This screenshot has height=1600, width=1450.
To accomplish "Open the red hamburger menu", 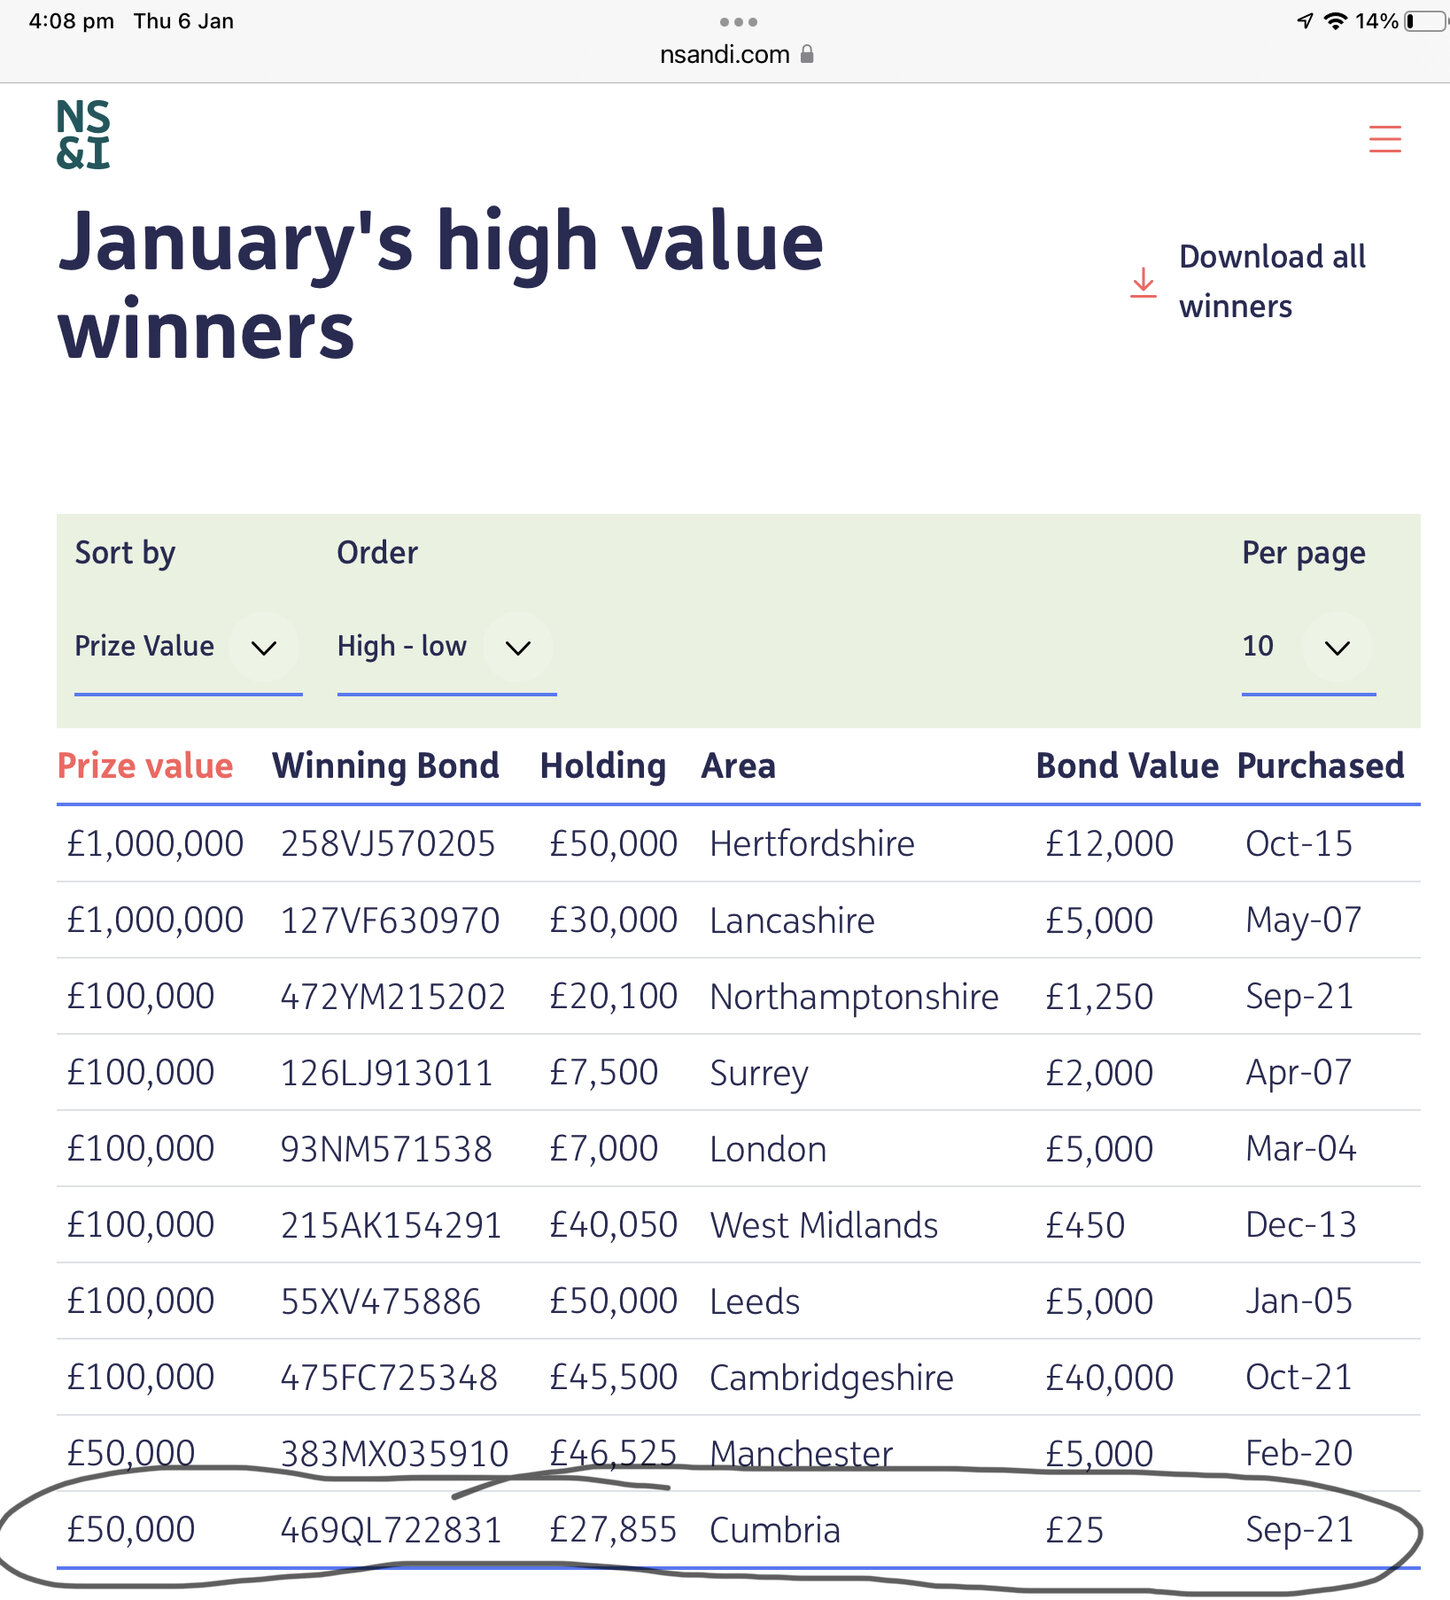I will pyautogui.click(x=1385, y=139).
